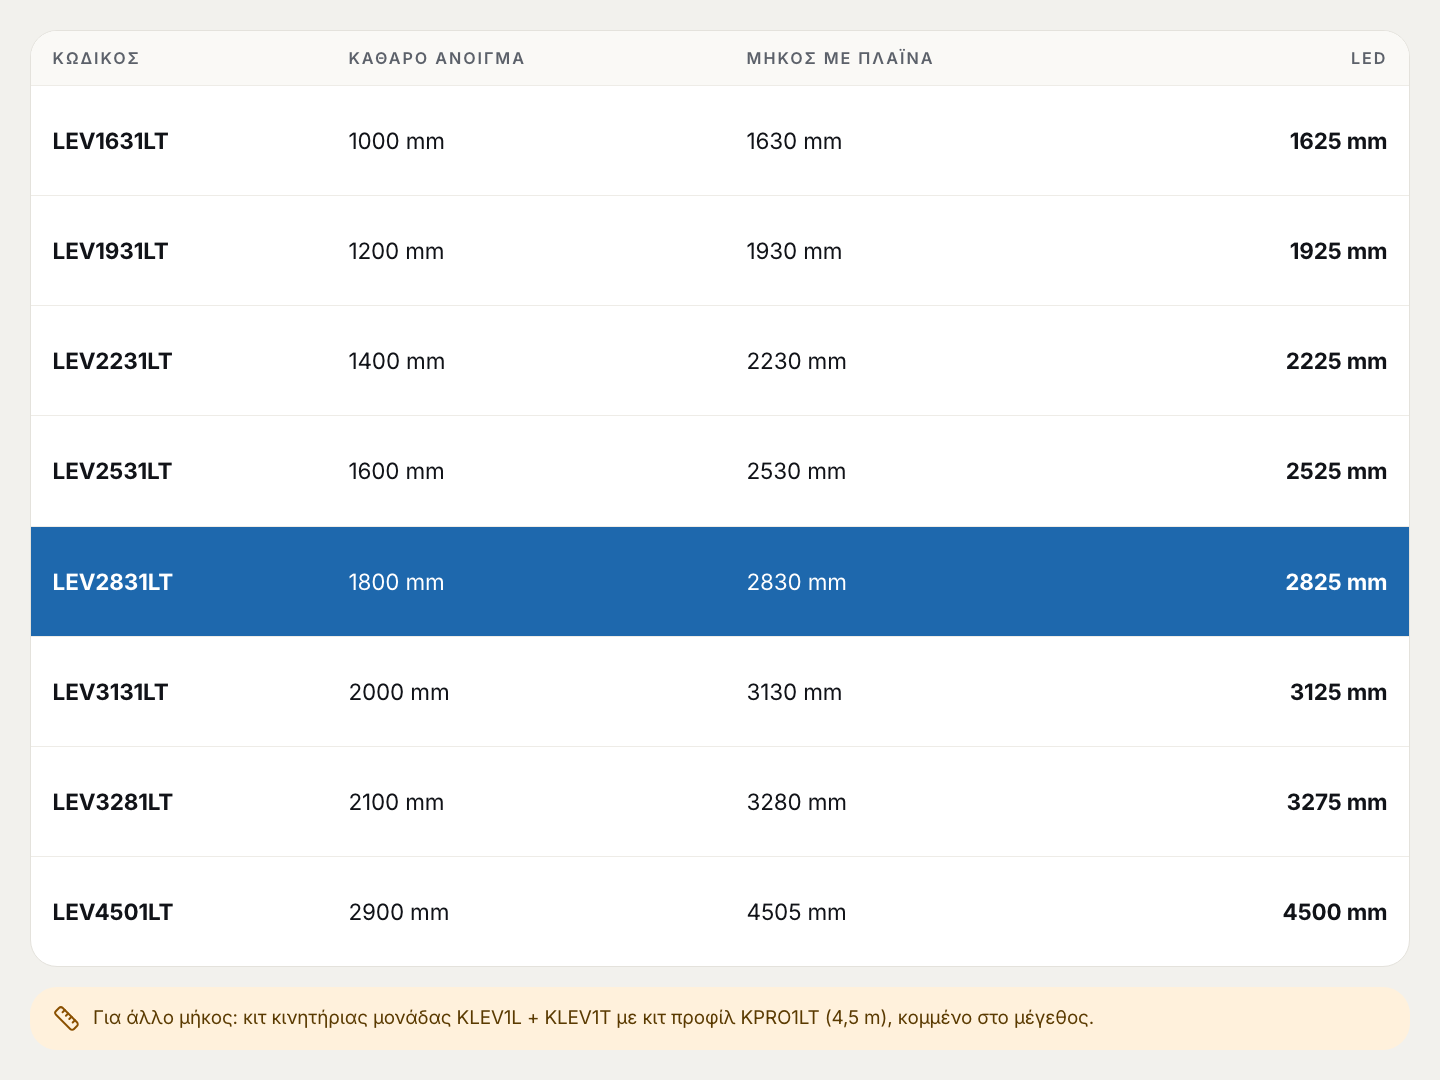Click the 2225 mm LED value
The height and width of the screenshot is (1080, 1440).
(1336, 361)
